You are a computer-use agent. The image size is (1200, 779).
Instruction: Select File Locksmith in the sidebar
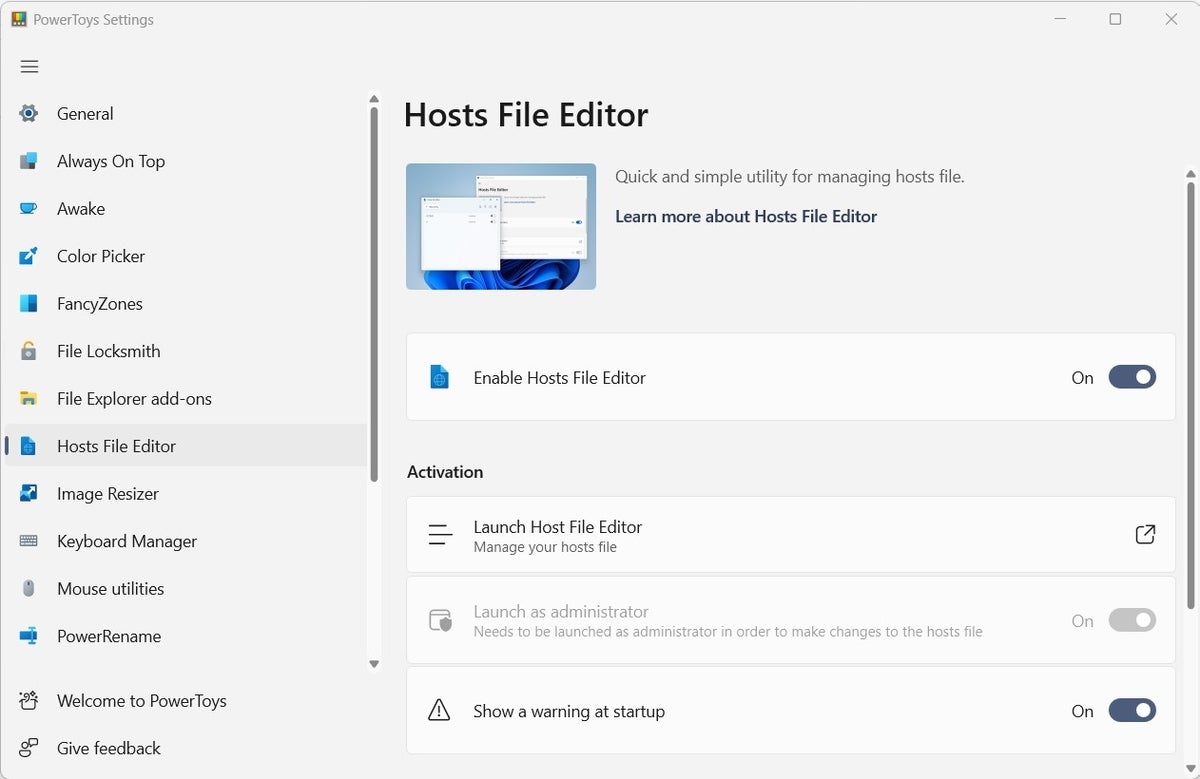186,351
